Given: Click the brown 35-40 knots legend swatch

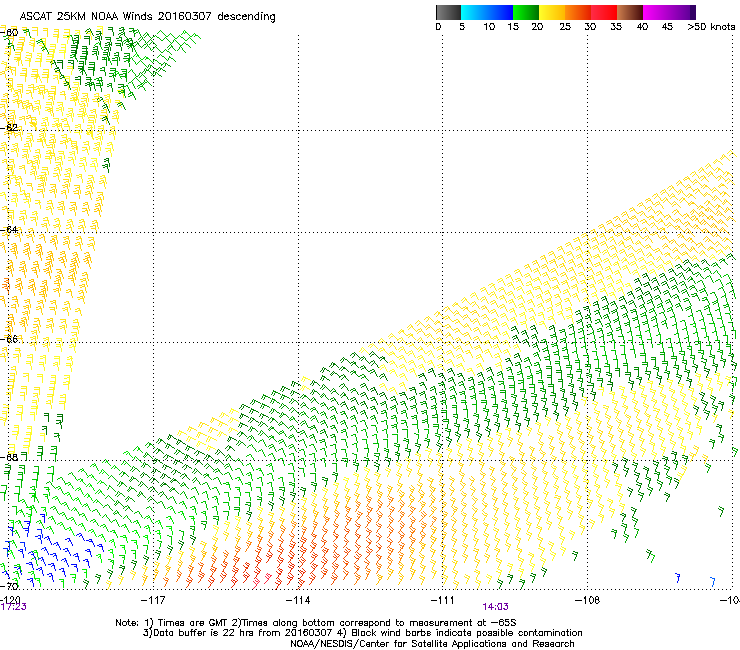Looking at the screenshot, I should click(630, 12).
